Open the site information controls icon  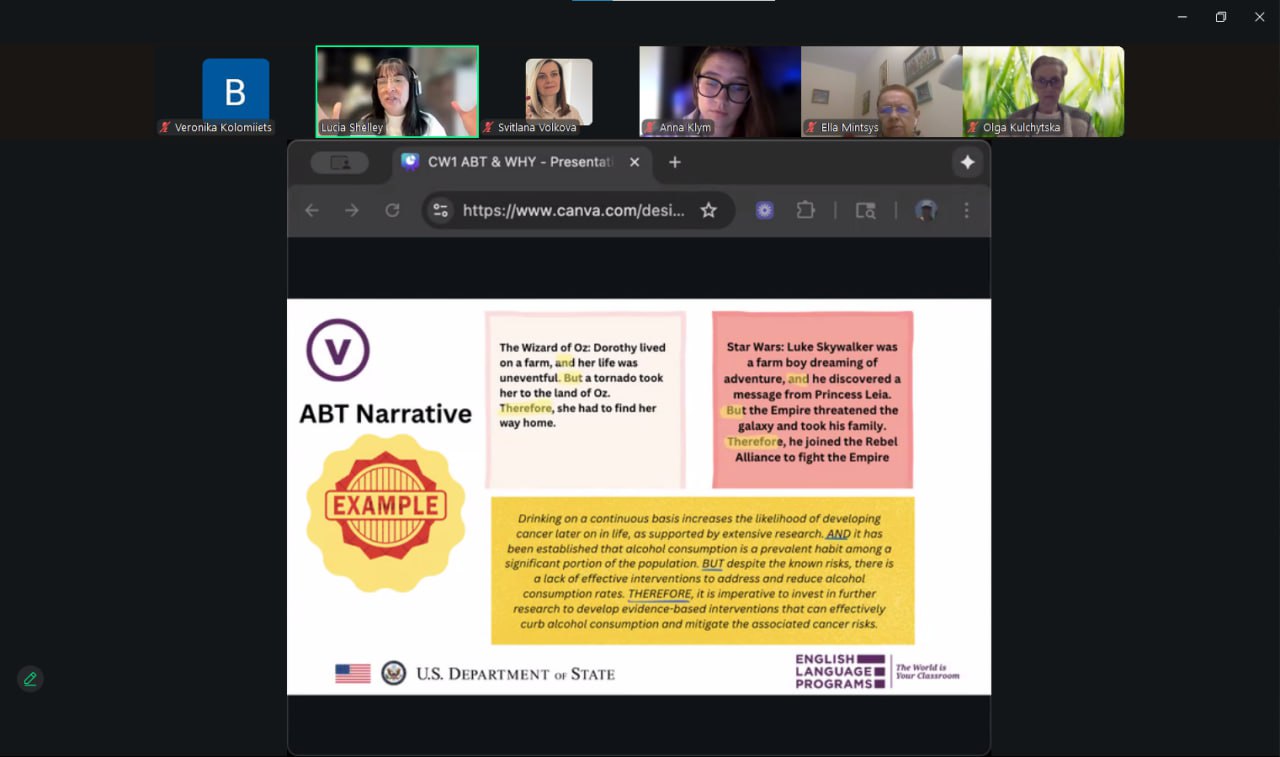click(x=441, y=210)
